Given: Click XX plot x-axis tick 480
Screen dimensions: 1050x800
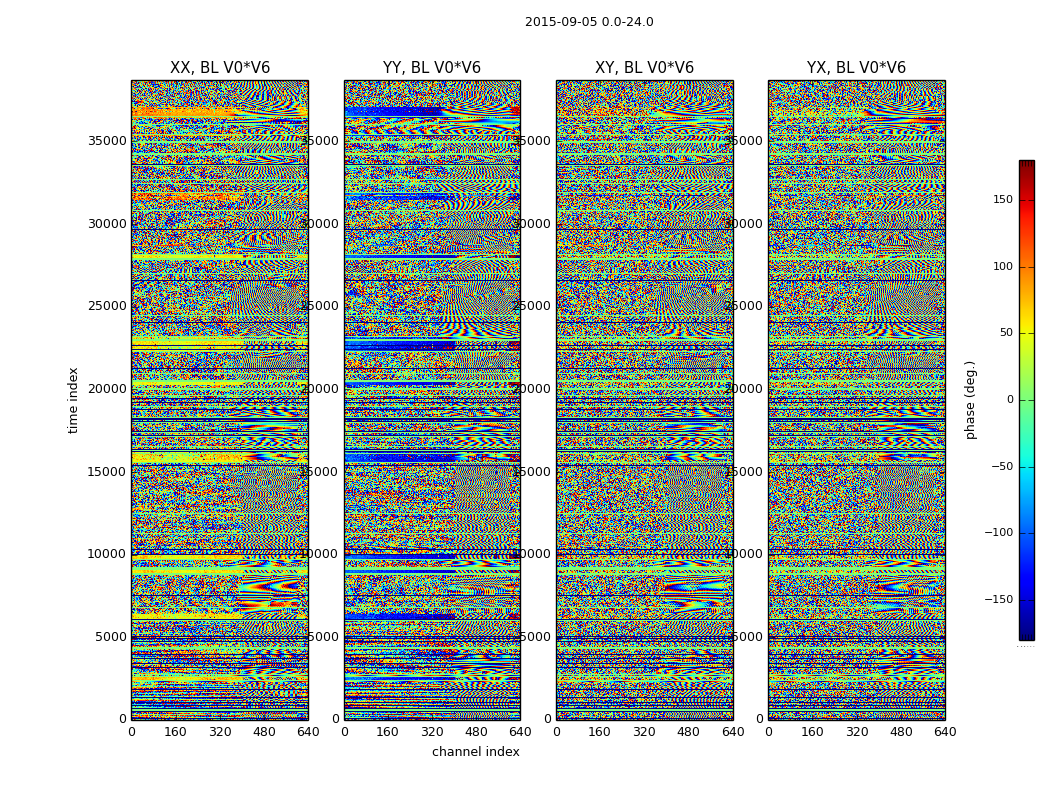Looking at the screenshot, I should click(x=264, y=732).
